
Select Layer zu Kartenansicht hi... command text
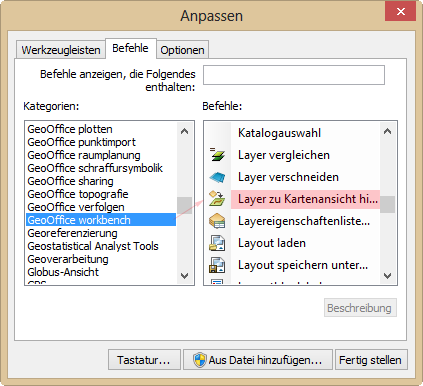click(x=308, y=199)
